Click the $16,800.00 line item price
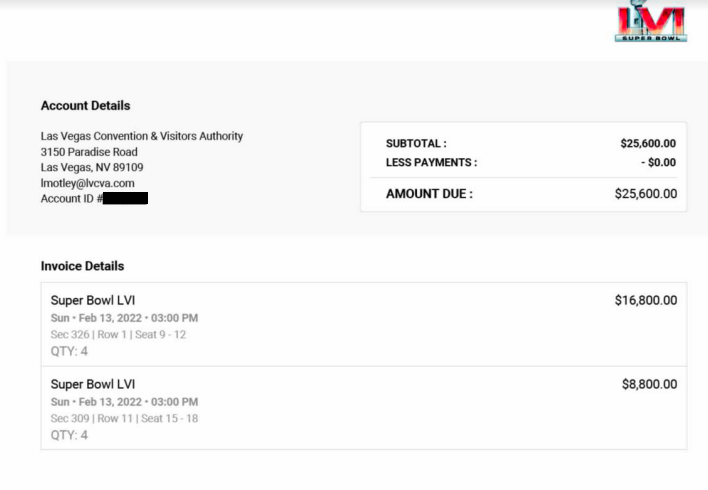The image size is (708, 490). click(x=645, y=300)
